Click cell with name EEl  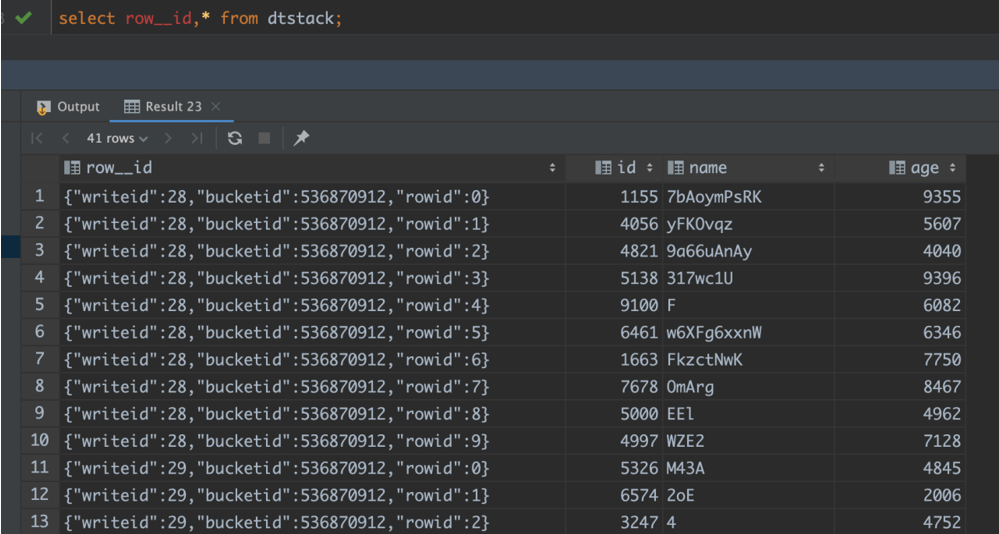[x=748, y=414]
